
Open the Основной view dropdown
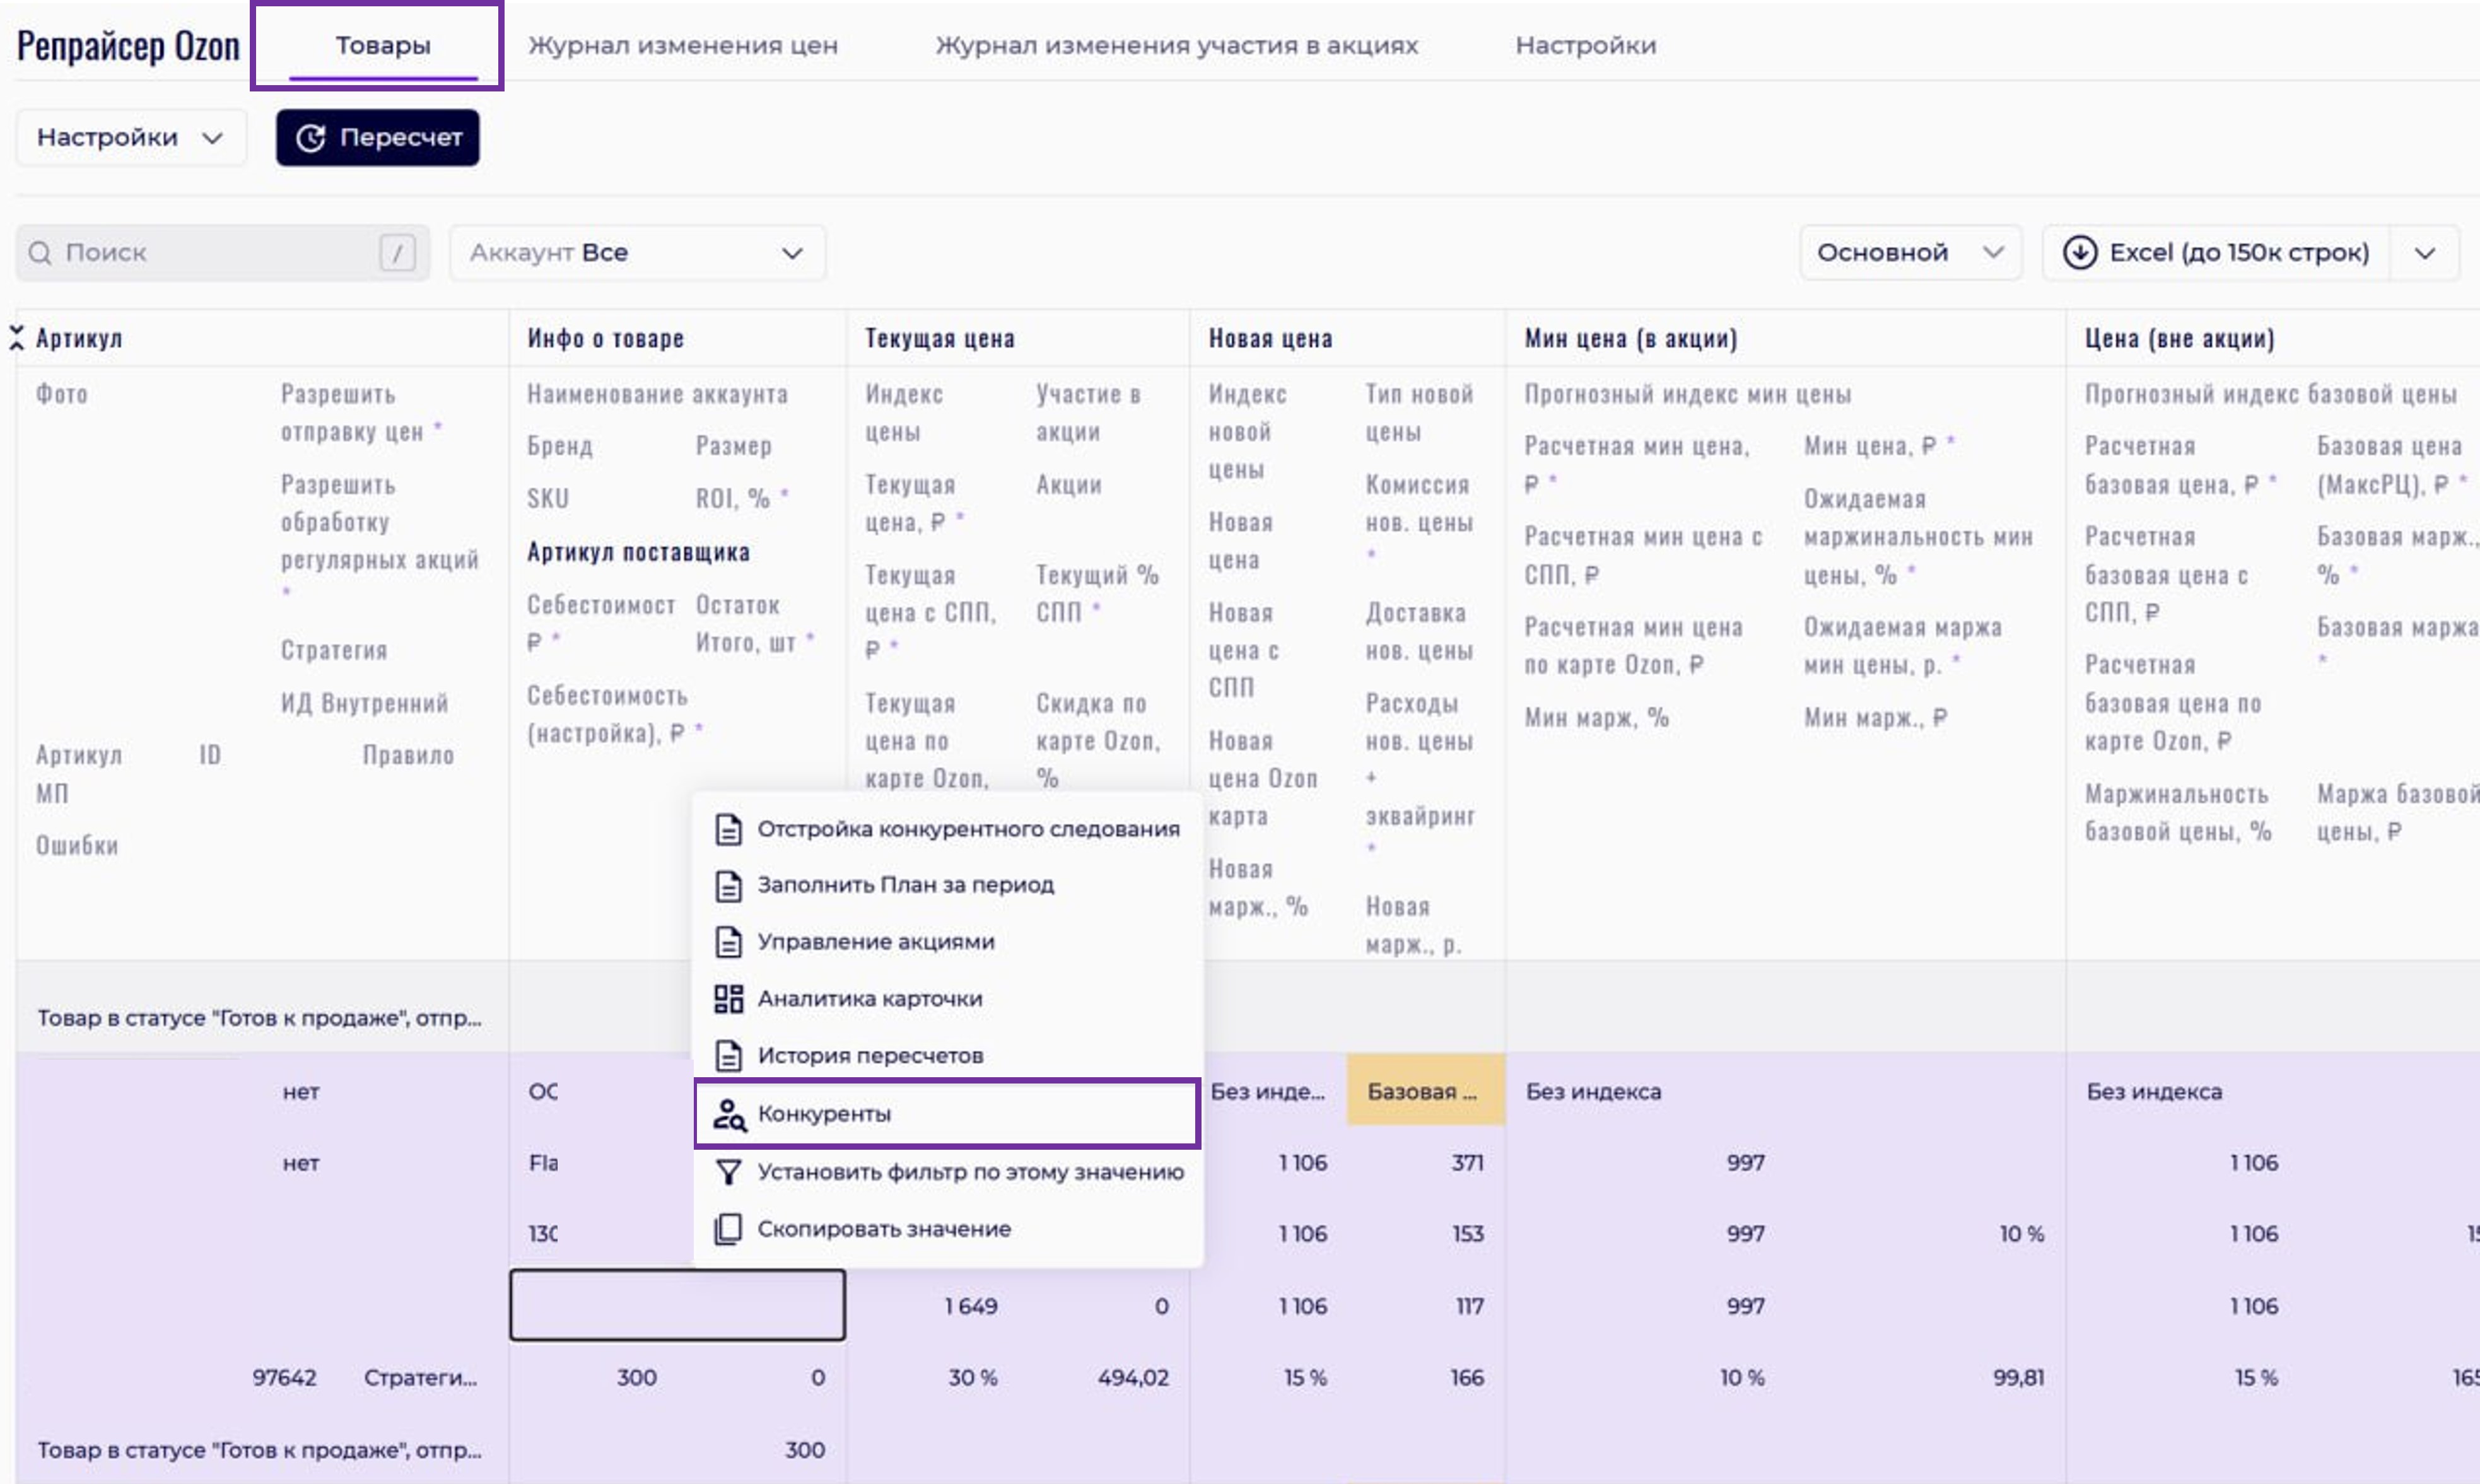[x=1909, y=253]
